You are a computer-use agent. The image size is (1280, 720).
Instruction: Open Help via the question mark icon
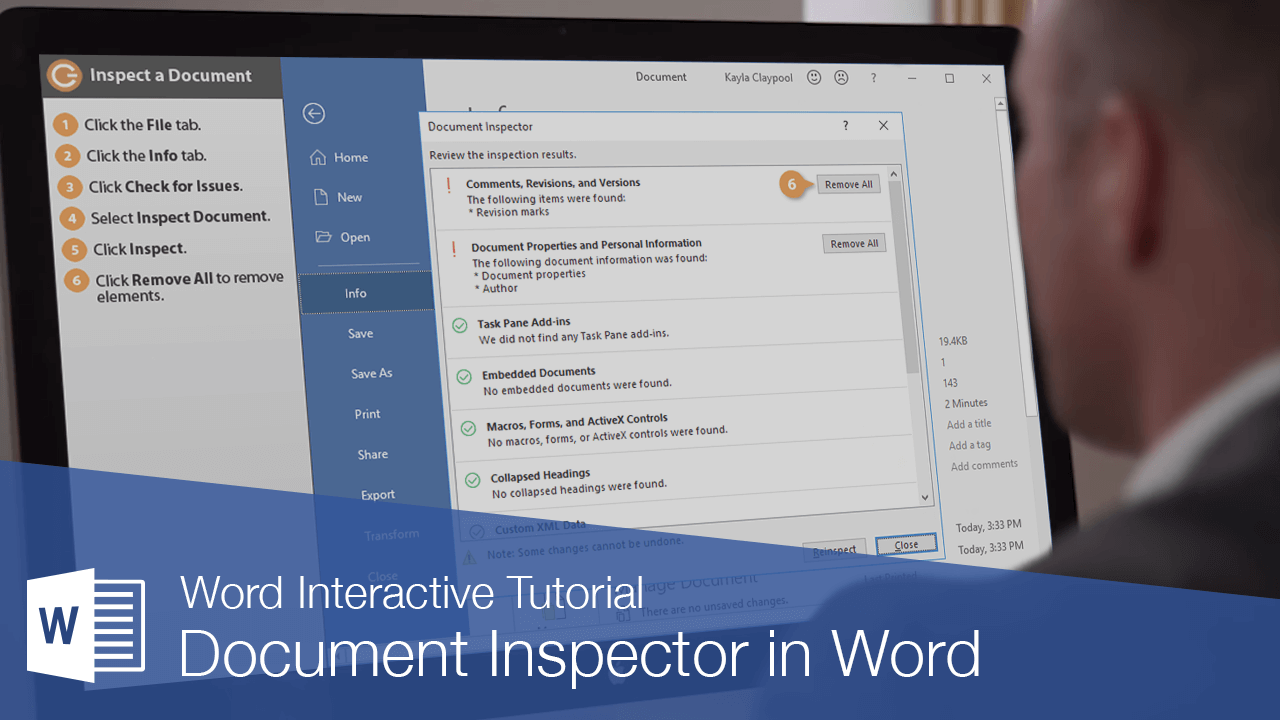pos(873,77)
